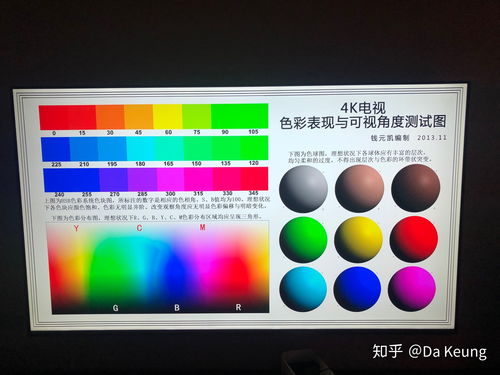Click the number label 0 under the red block
The height and width of the screenshot is (375, 500).
54,133
